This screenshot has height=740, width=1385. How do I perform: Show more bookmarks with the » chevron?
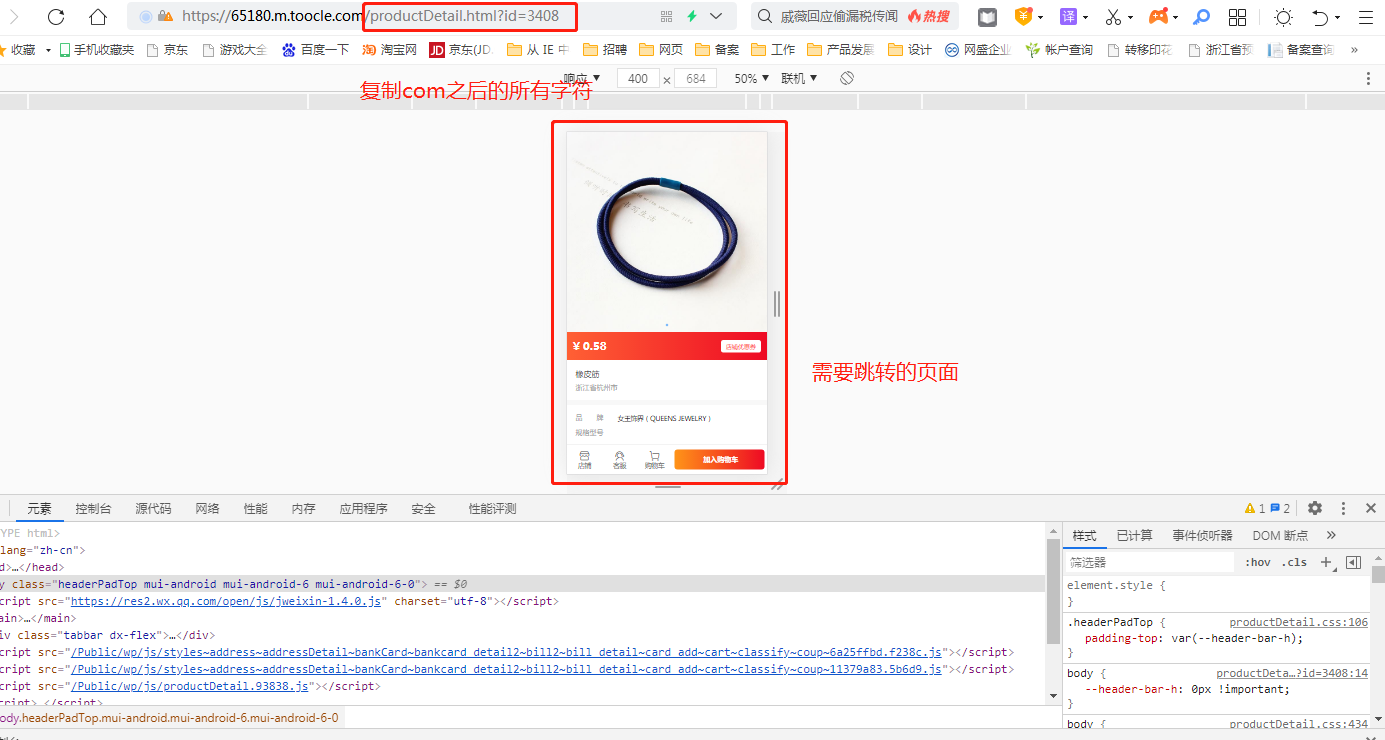click(1354, 50)
